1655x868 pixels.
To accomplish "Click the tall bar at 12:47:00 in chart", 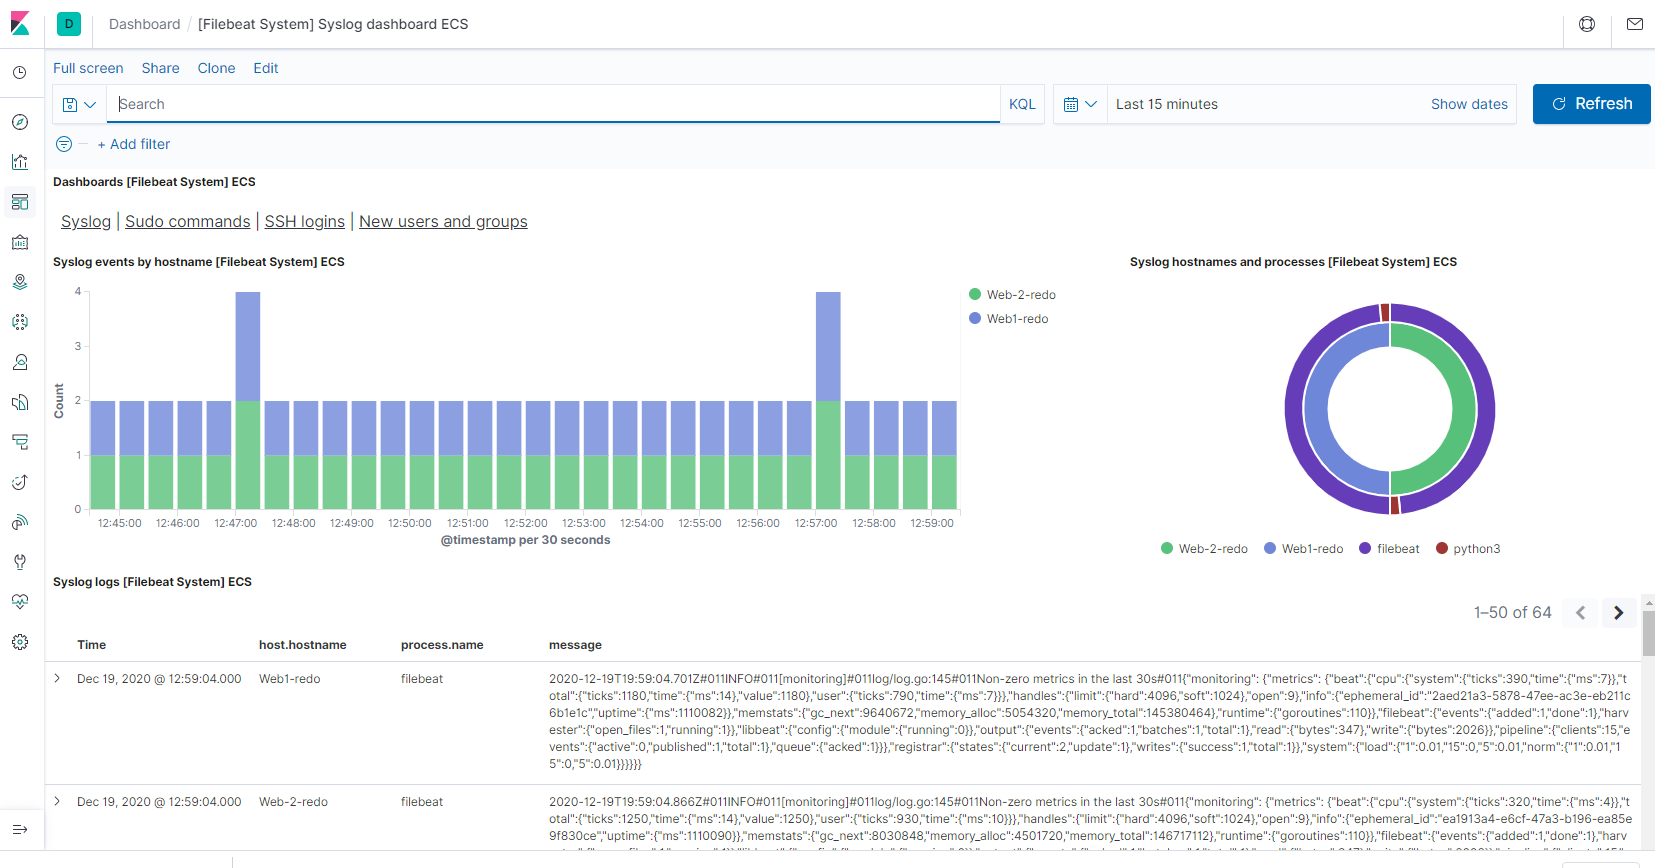I will pyautogui.click(x=248, y=400).
